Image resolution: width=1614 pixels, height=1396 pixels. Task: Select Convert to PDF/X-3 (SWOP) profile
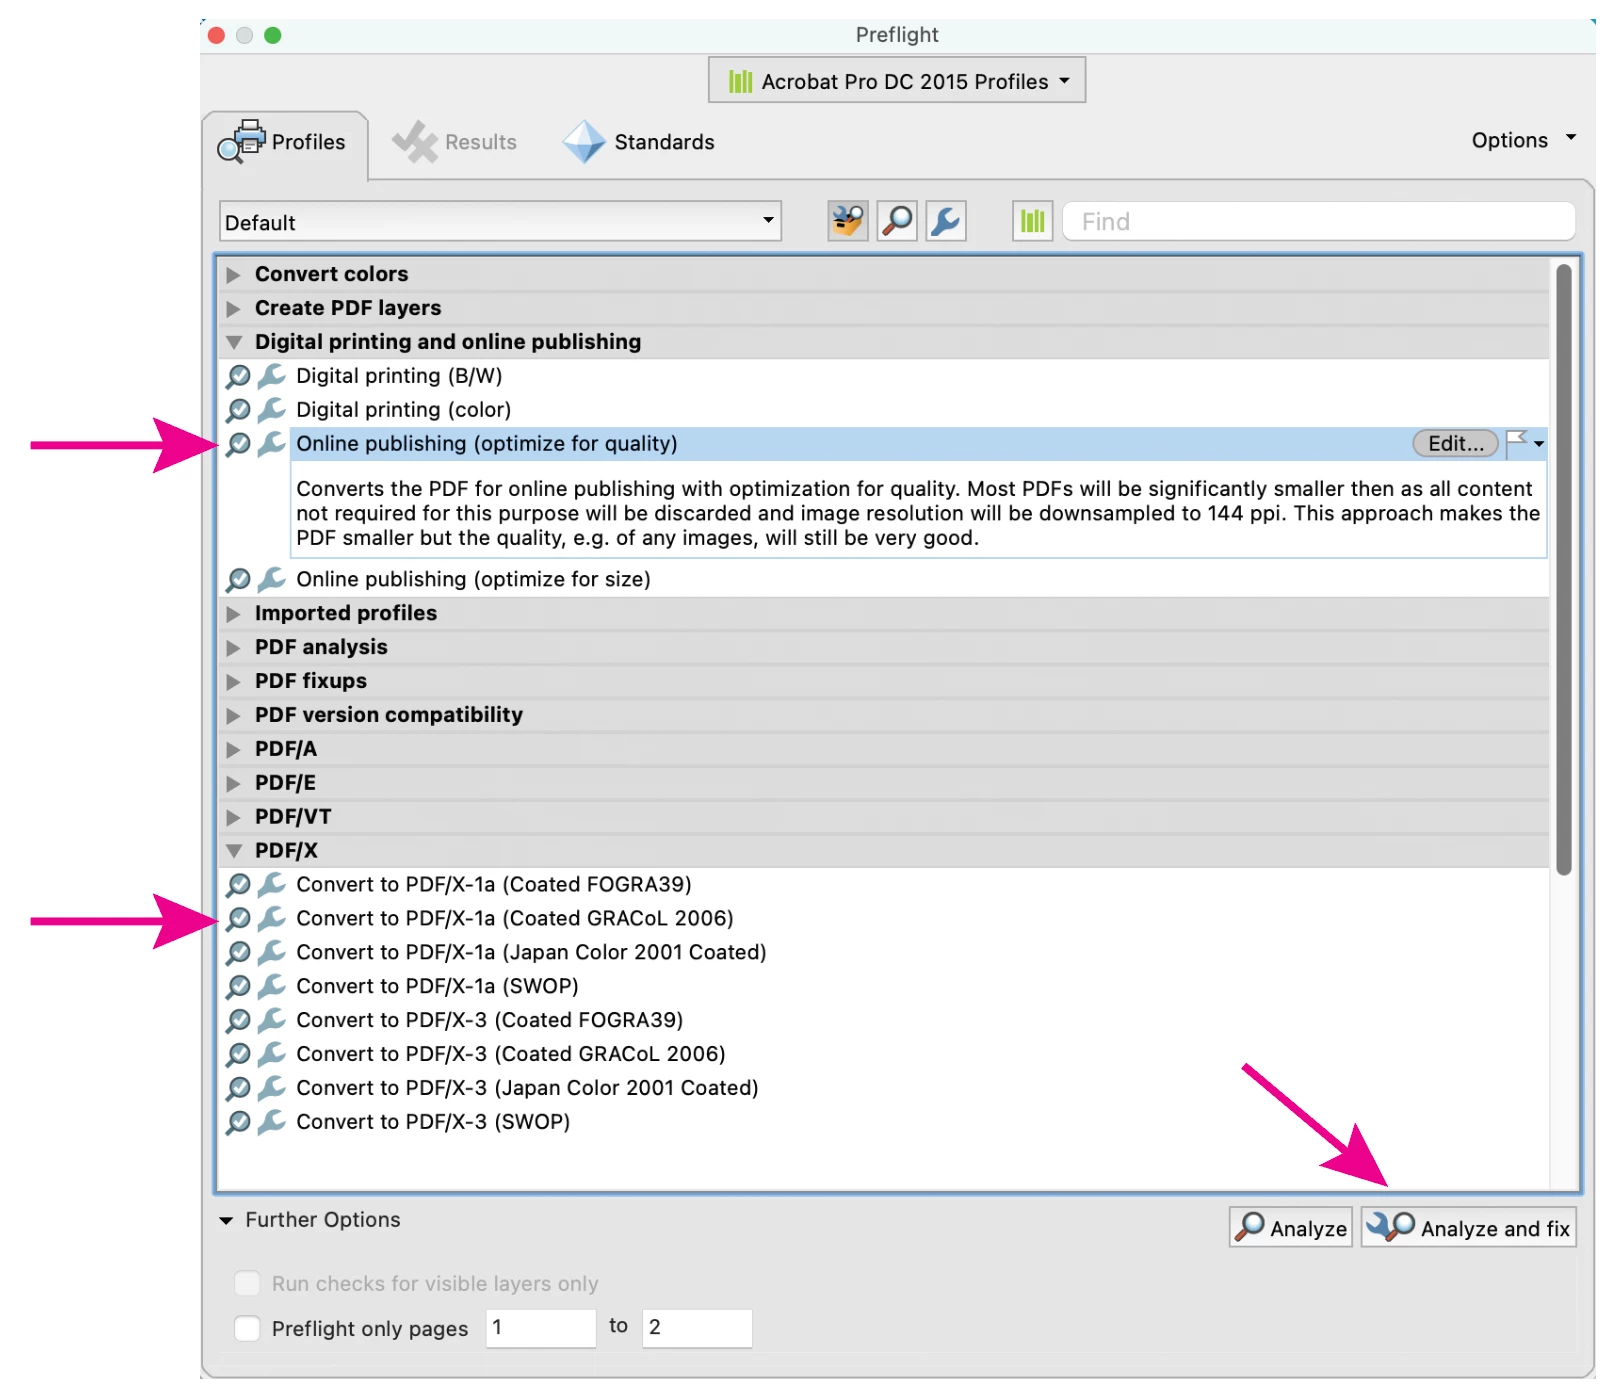click(433, 1123)
